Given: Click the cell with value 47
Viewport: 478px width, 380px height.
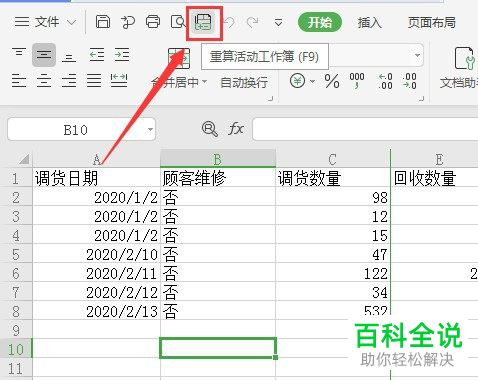Looking at the screenshot, I should click(x=333, y=254).
